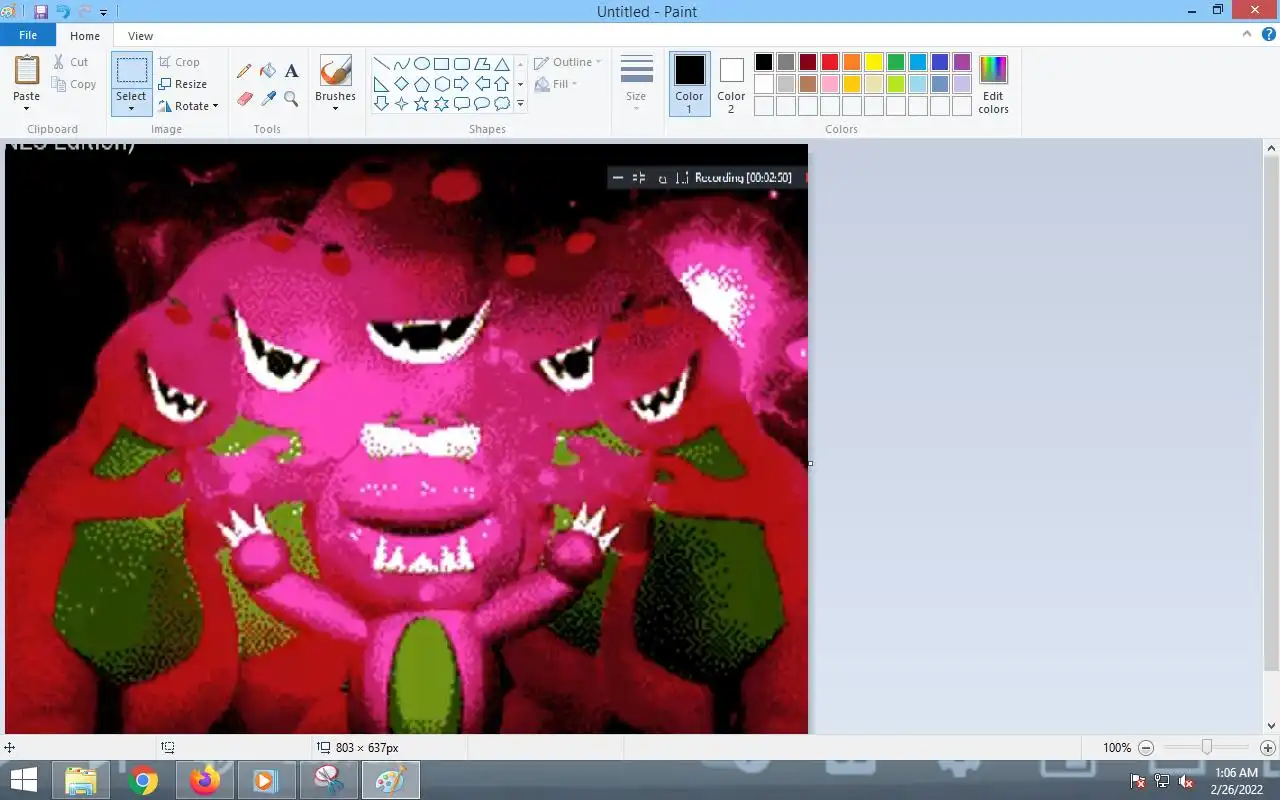Open the File menu
The image size is (1280, 800).
coord(28,35)
